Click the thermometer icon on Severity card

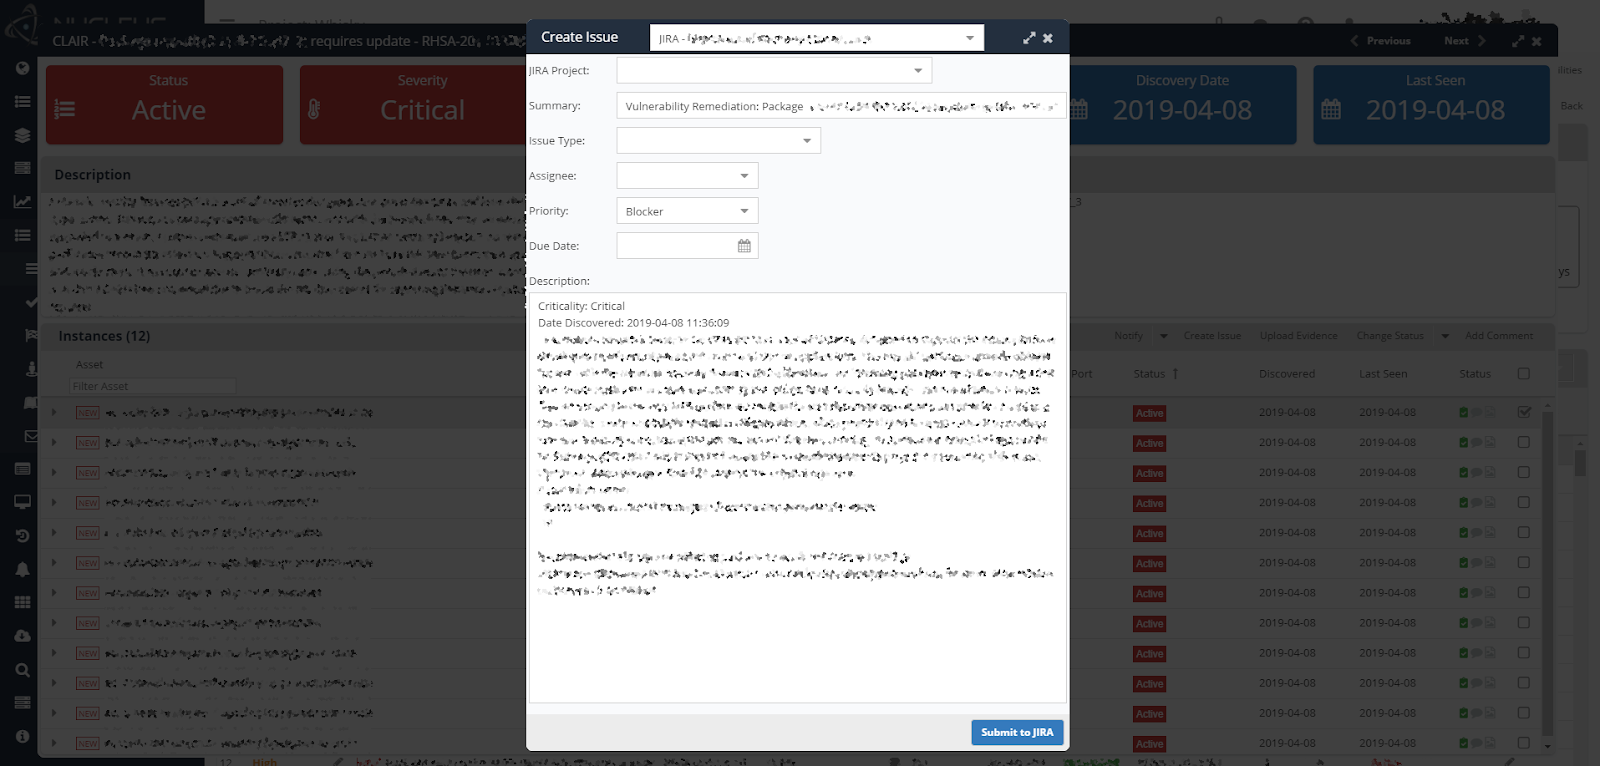(314, 110)
